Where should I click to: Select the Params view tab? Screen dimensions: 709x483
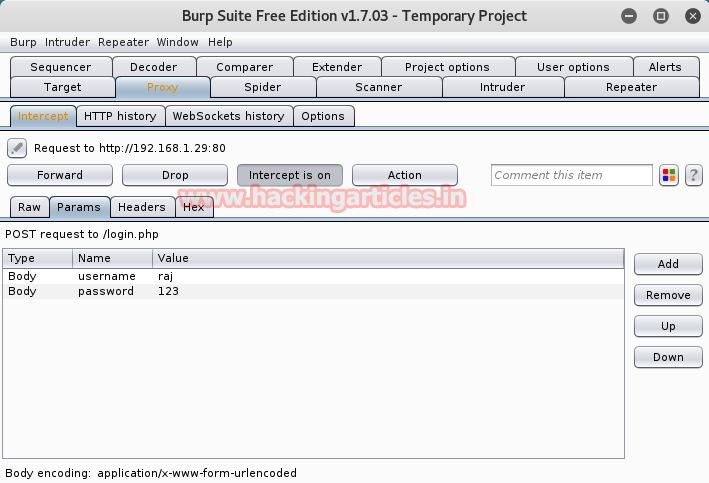click(x=79, y=207)
